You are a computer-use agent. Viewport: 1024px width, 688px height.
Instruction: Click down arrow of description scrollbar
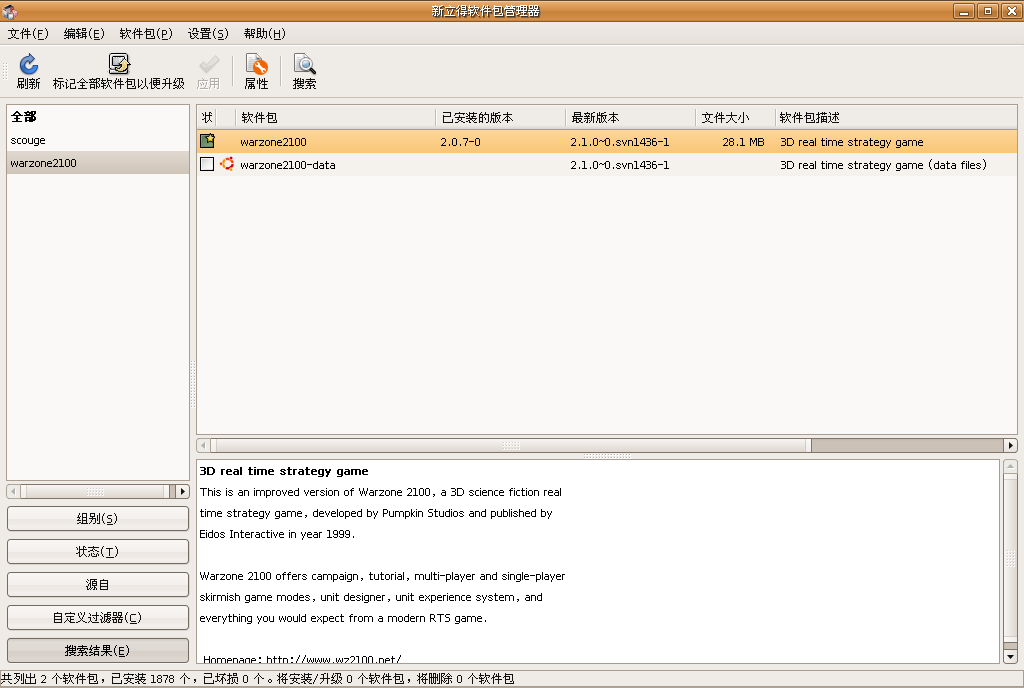(x=1010, y=657)
